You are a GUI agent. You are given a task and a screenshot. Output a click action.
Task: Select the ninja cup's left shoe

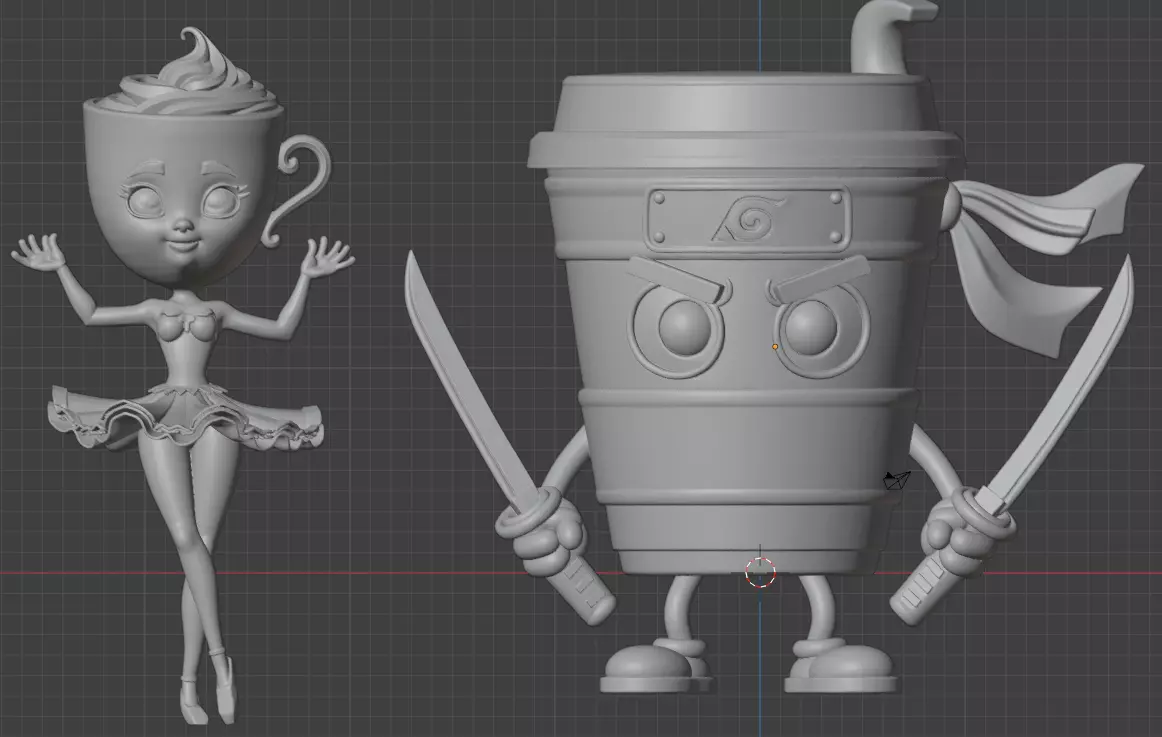tap(655, 667)
